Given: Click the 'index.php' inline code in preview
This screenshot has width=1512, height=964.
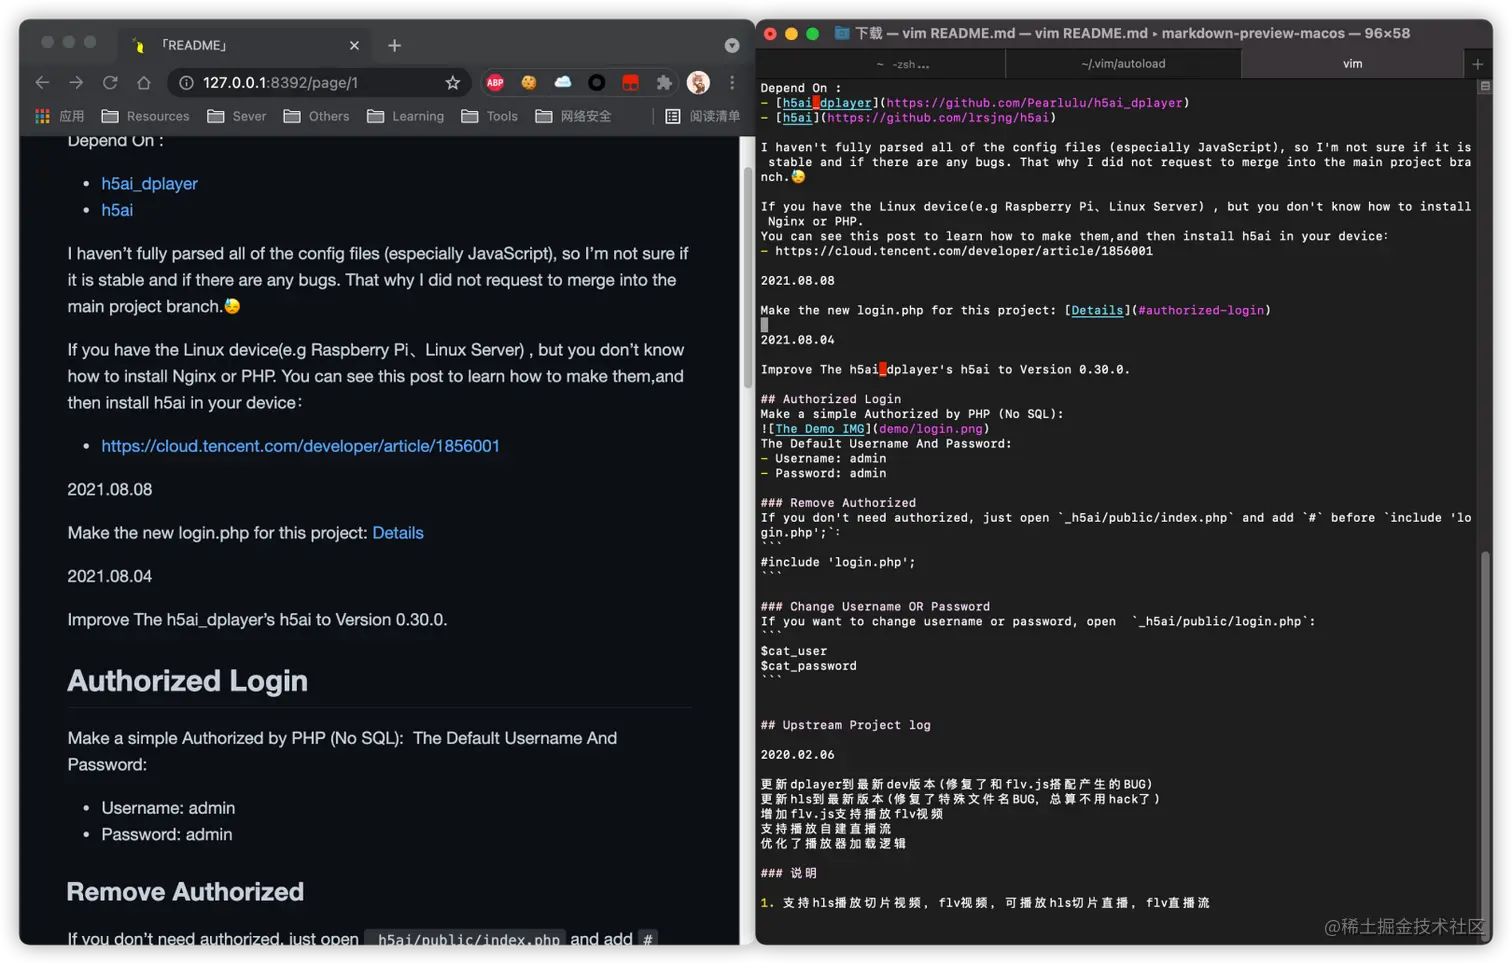Looking at the screenshot, I should (468, 940).
